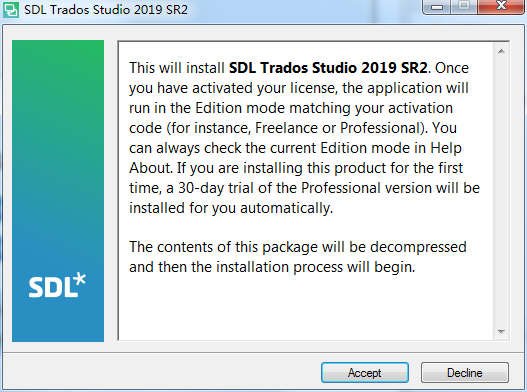Click the disabled maximize button
This screenshot has height=392, width=527.
click(x=464, y=7)
